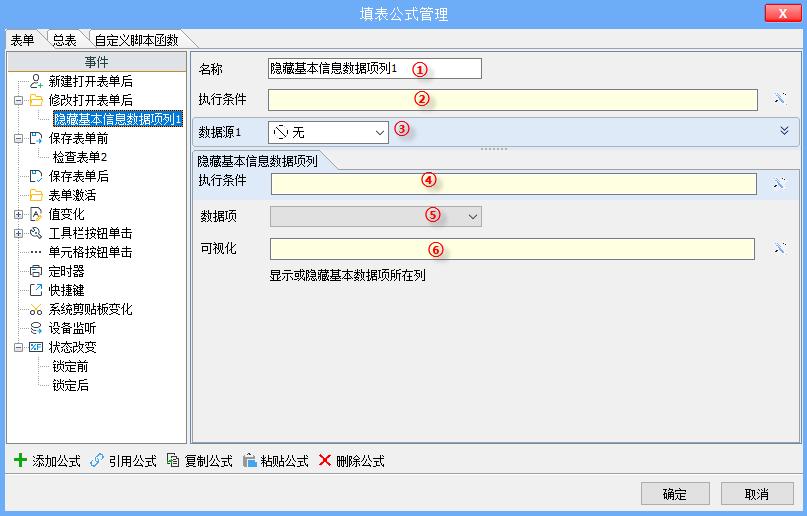This screenshot has height=516, width=807.
Task: Click the 系统剪贴板变化 scissors icon
Action: [36, 309]
